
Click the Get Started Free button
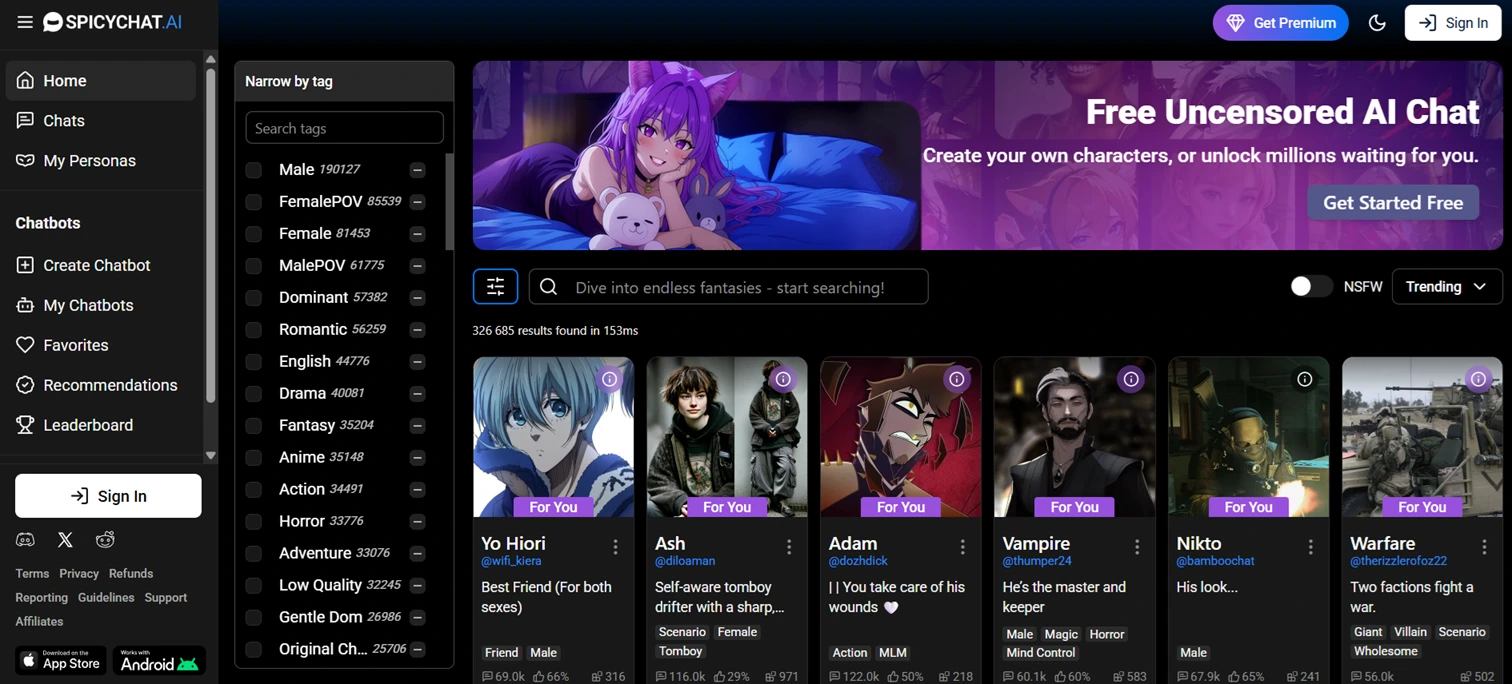tap(1392, 202)
